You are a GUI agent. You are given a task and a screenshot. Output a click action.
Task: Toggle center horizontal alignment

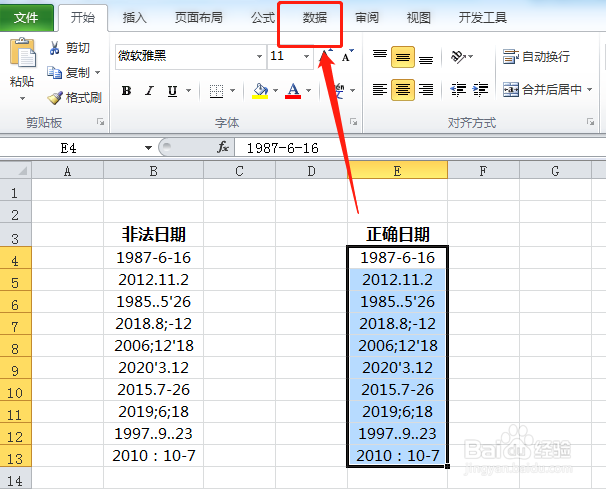click(x=403, y=90)
